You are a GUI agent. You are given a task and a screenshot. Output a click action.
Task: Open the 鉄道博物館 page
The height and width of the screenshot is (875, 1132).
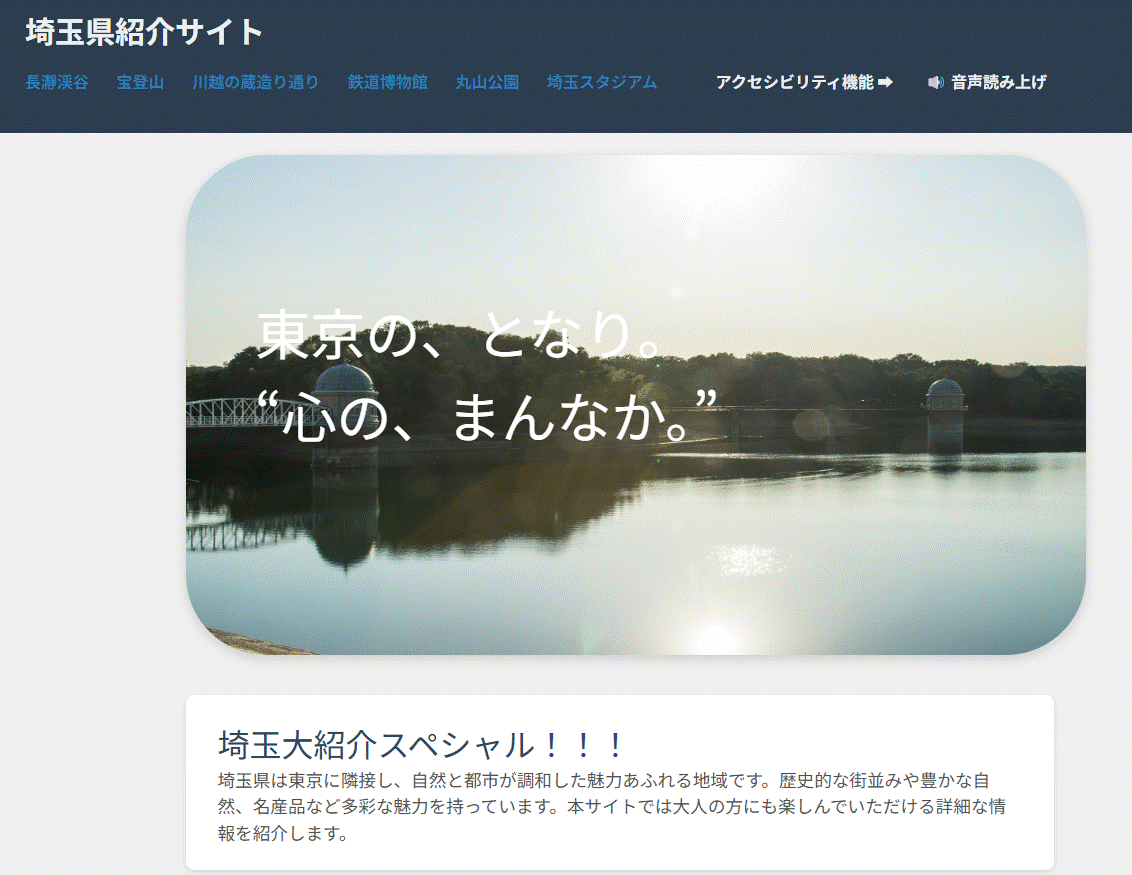pyautogui.click(x=388, y=83)
